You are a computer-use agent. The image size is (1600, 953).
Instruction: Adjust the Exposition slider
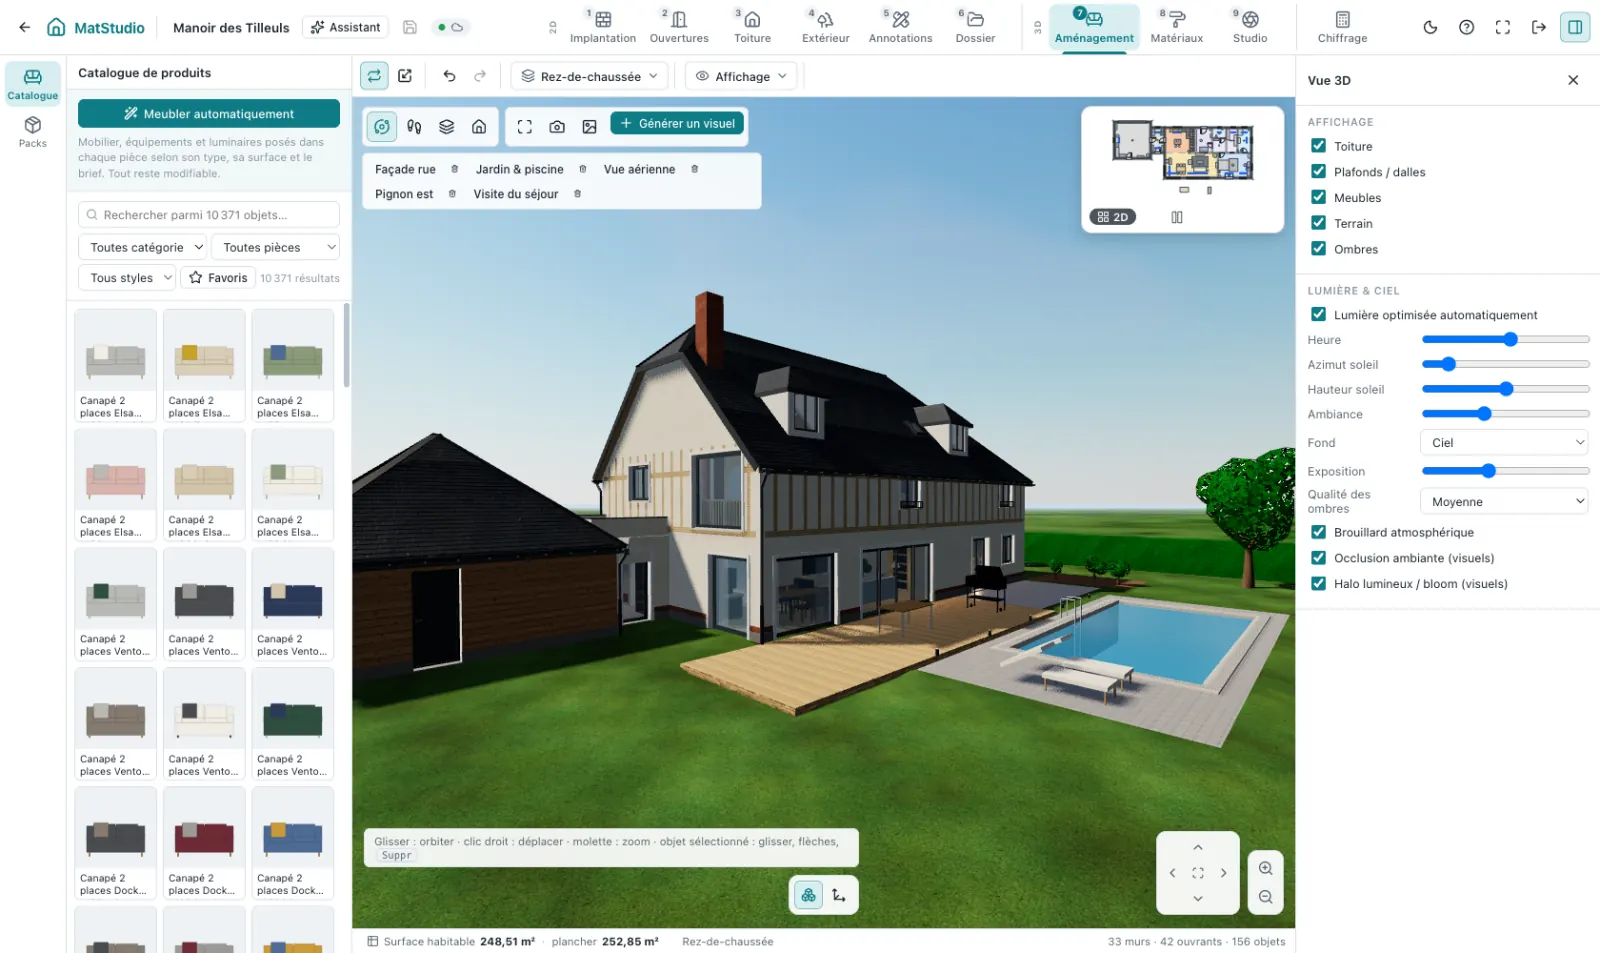(x=1506, y=471)
